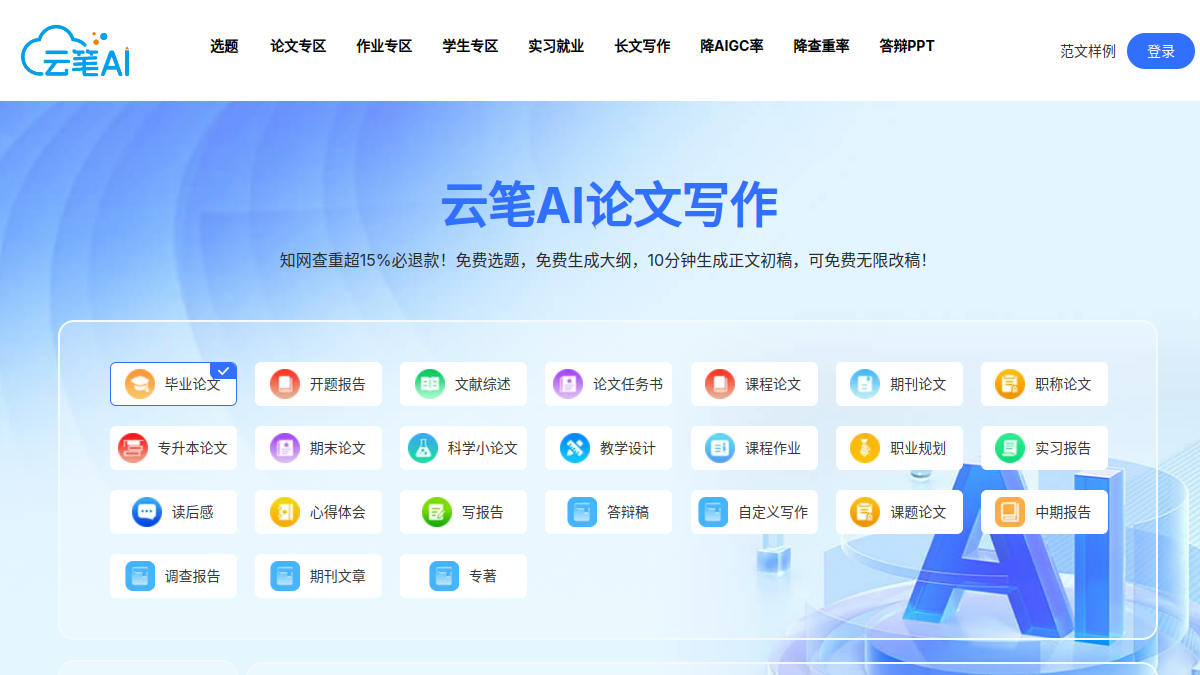
Task: Click the 开题报告 red book icon
Action: click(x=285, y=384)
